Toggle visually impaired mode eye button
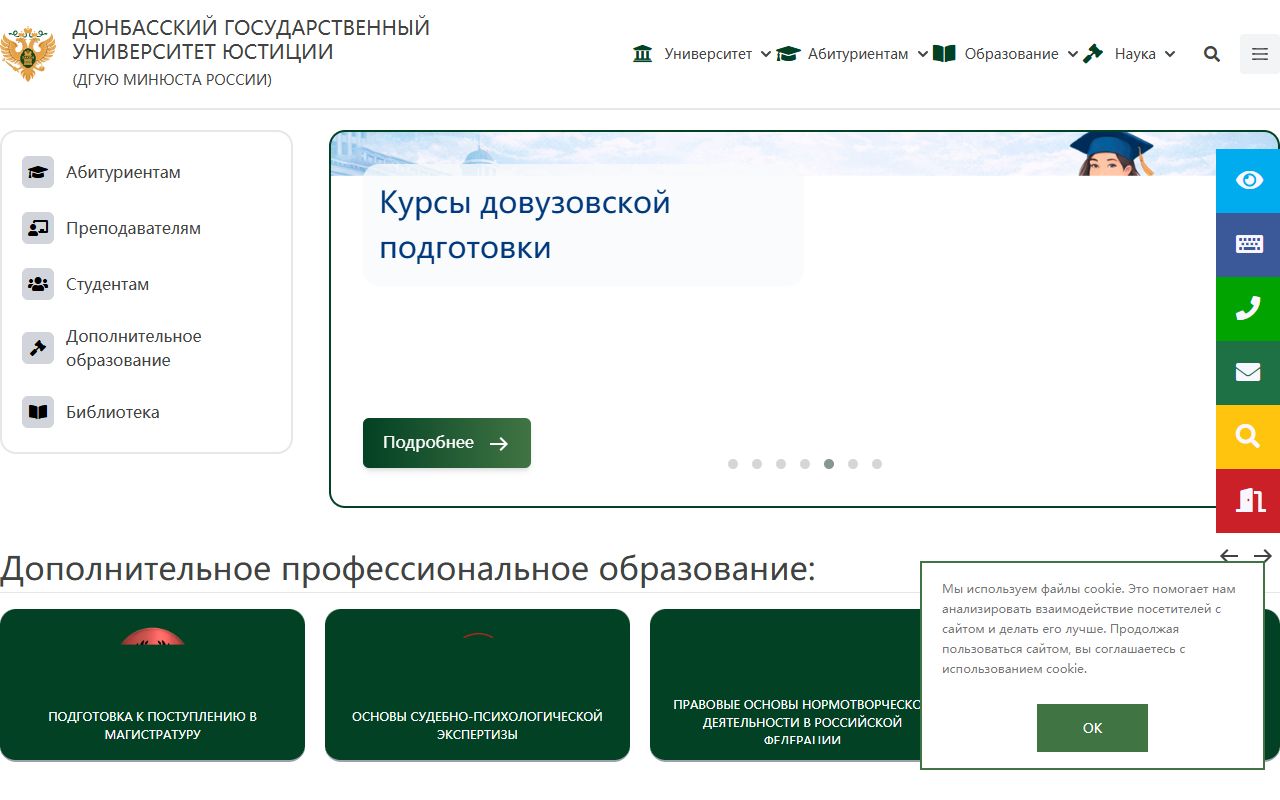This screenshot has width=1280, height=800. tap(1248, 181)
